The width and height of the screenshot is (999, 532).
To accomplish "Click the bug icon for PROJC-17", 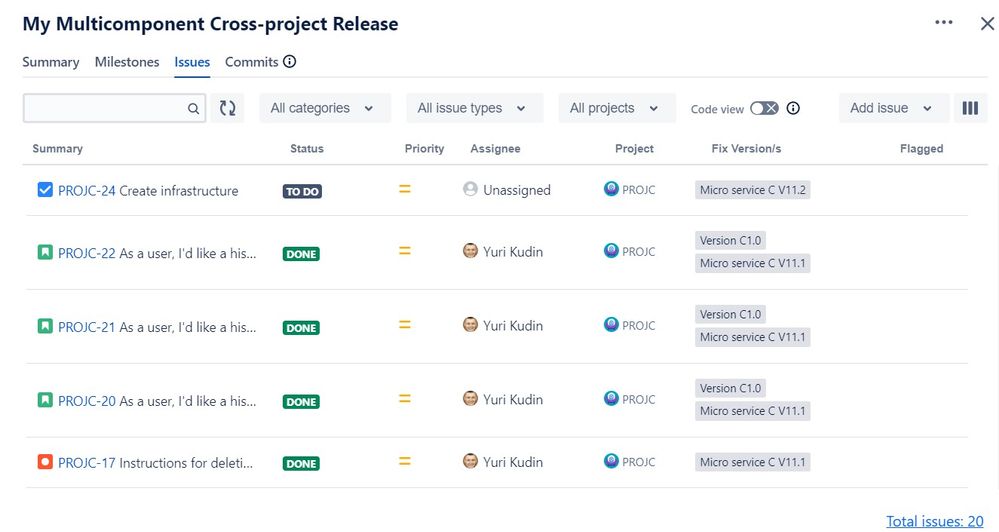I will (x=45, y=462).
